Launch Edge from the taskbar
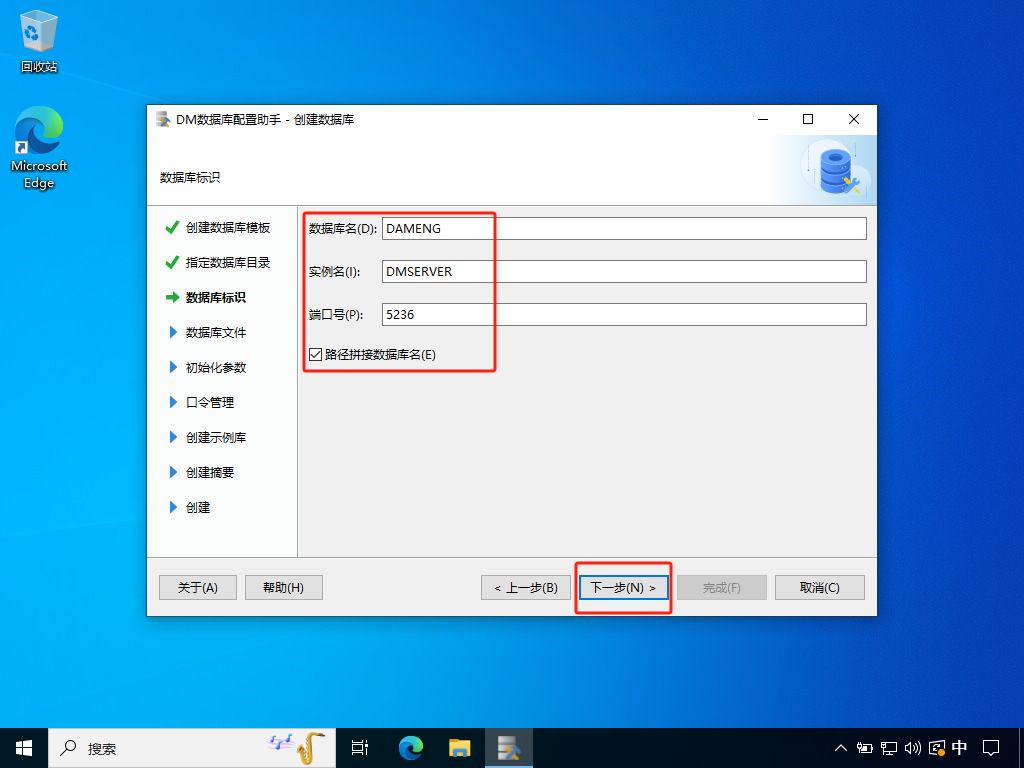Screen dimensions: 1024x768 [x=411, y=748]
